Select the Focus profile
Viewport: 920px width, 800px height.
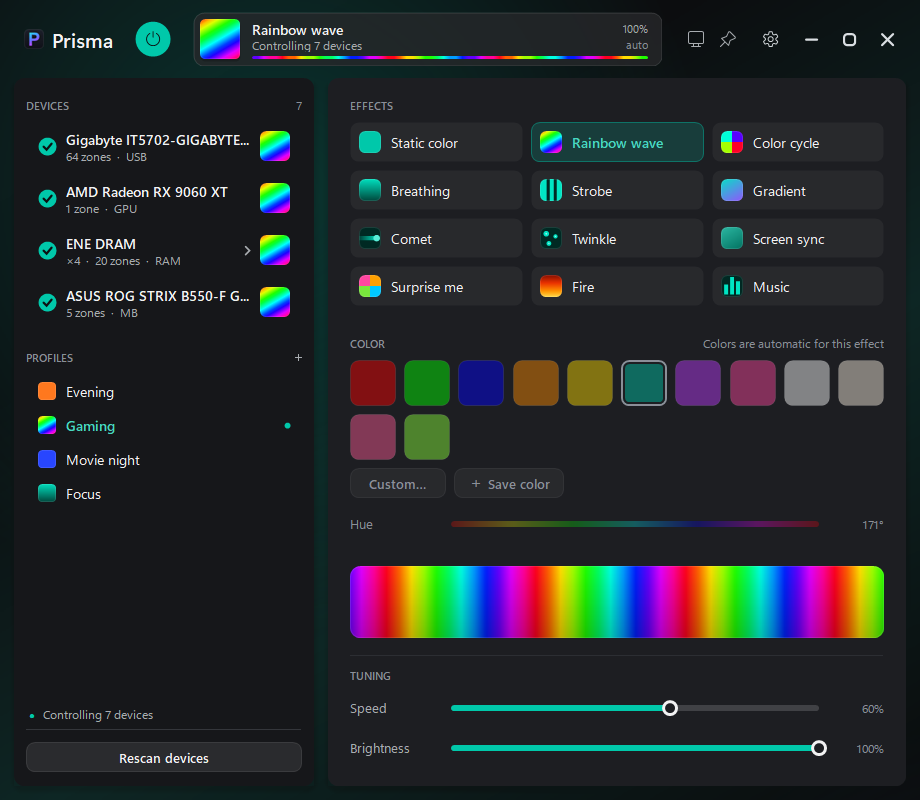point(164,494)
